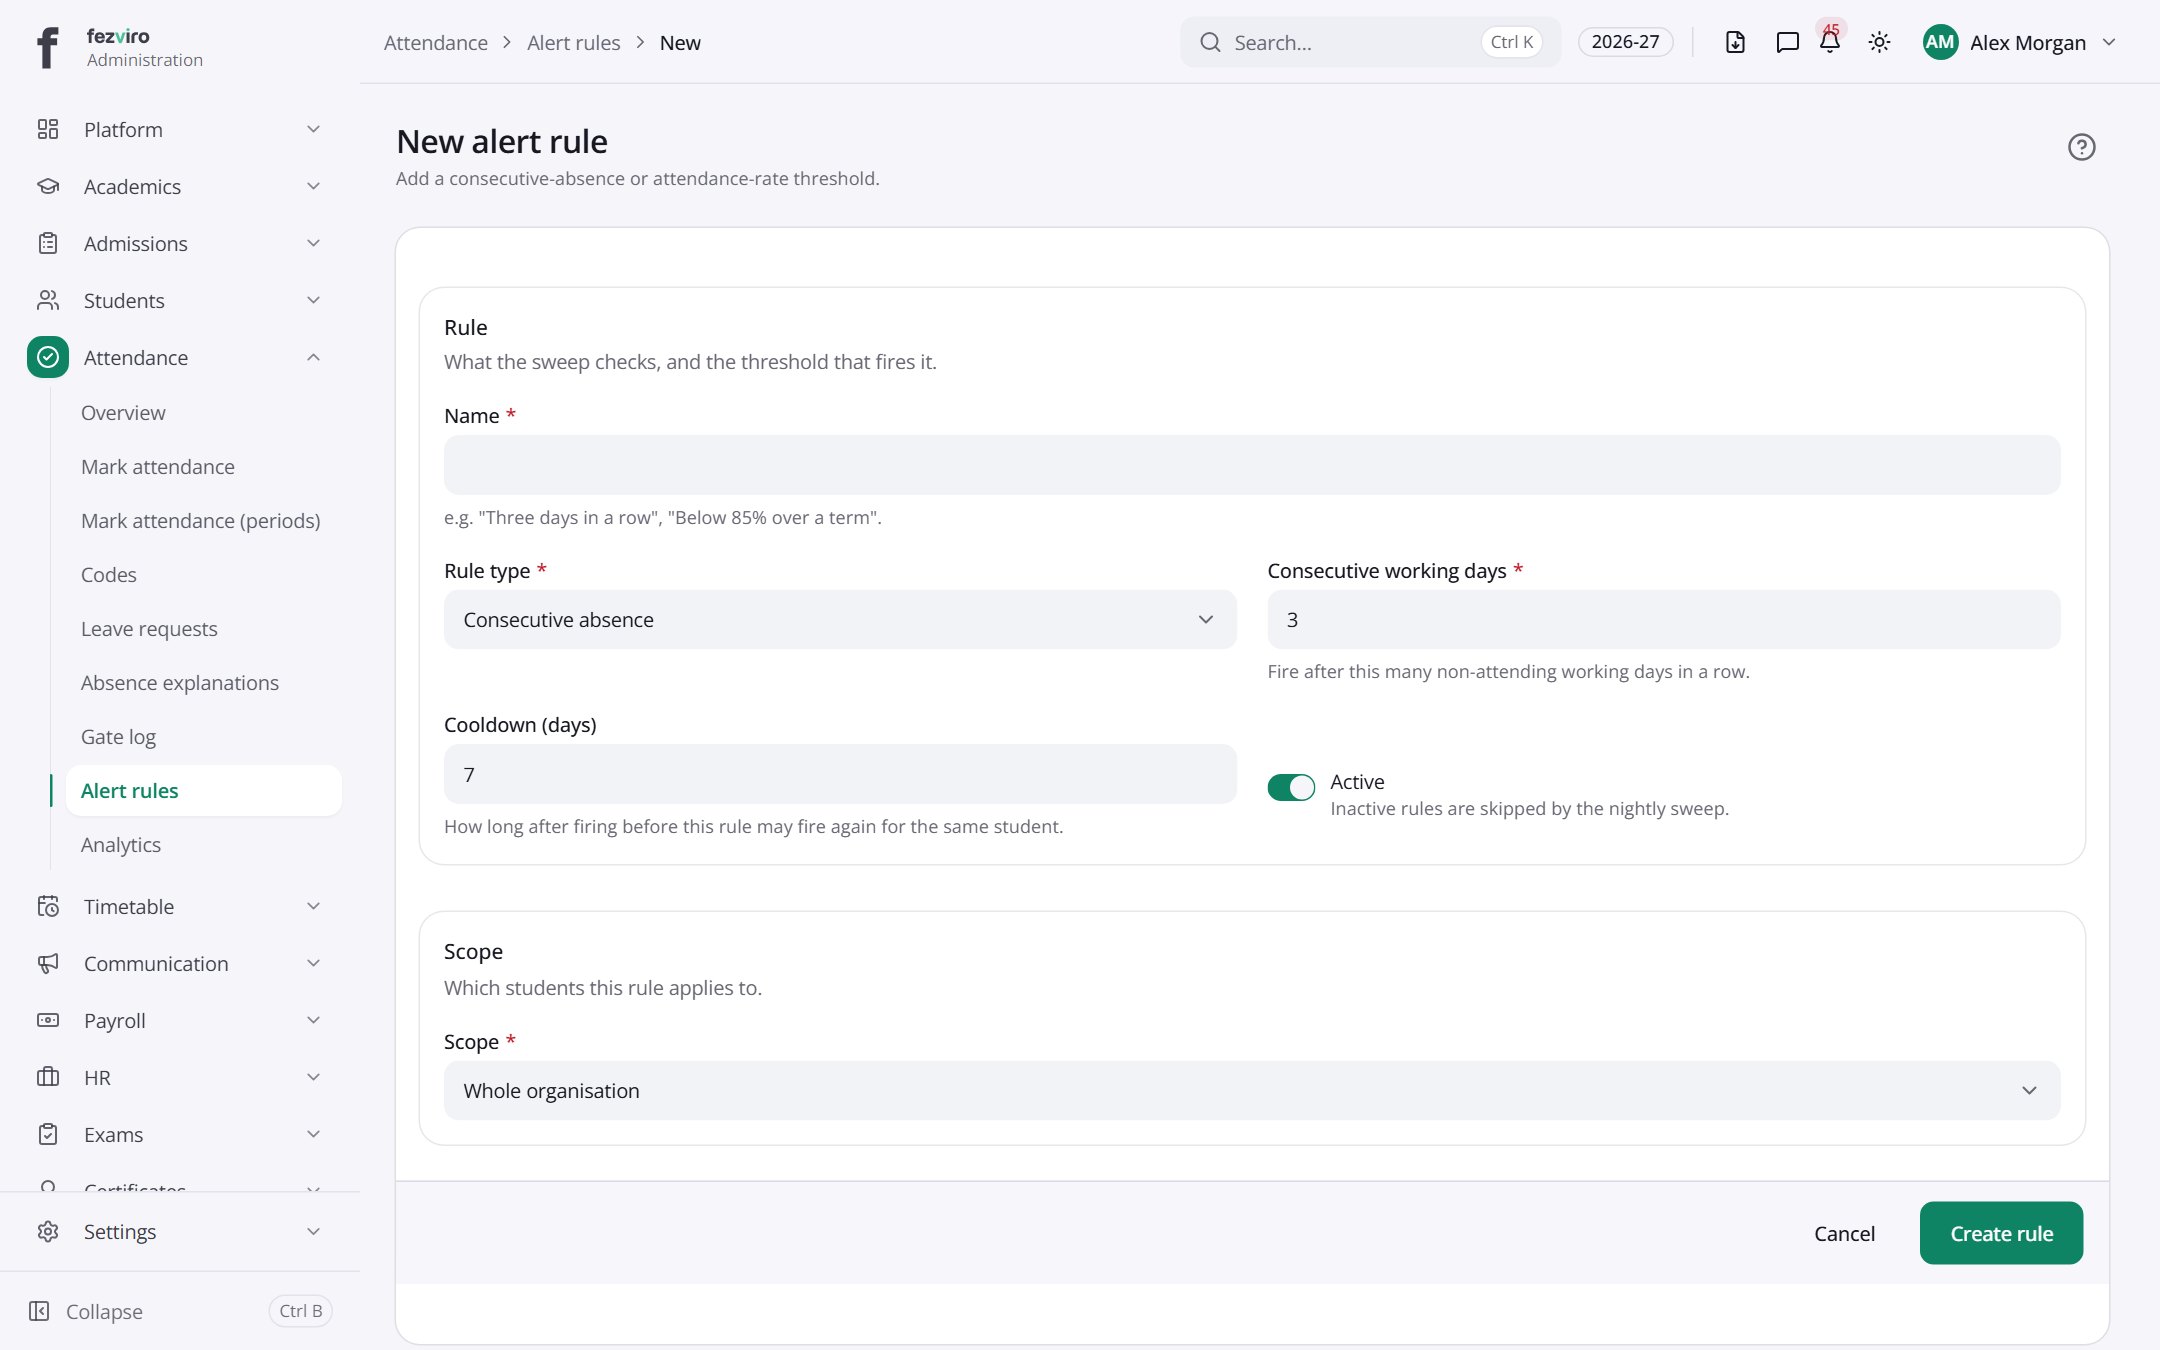Click the Platform grid icon

pyautogui.click(x=48, y=129)
